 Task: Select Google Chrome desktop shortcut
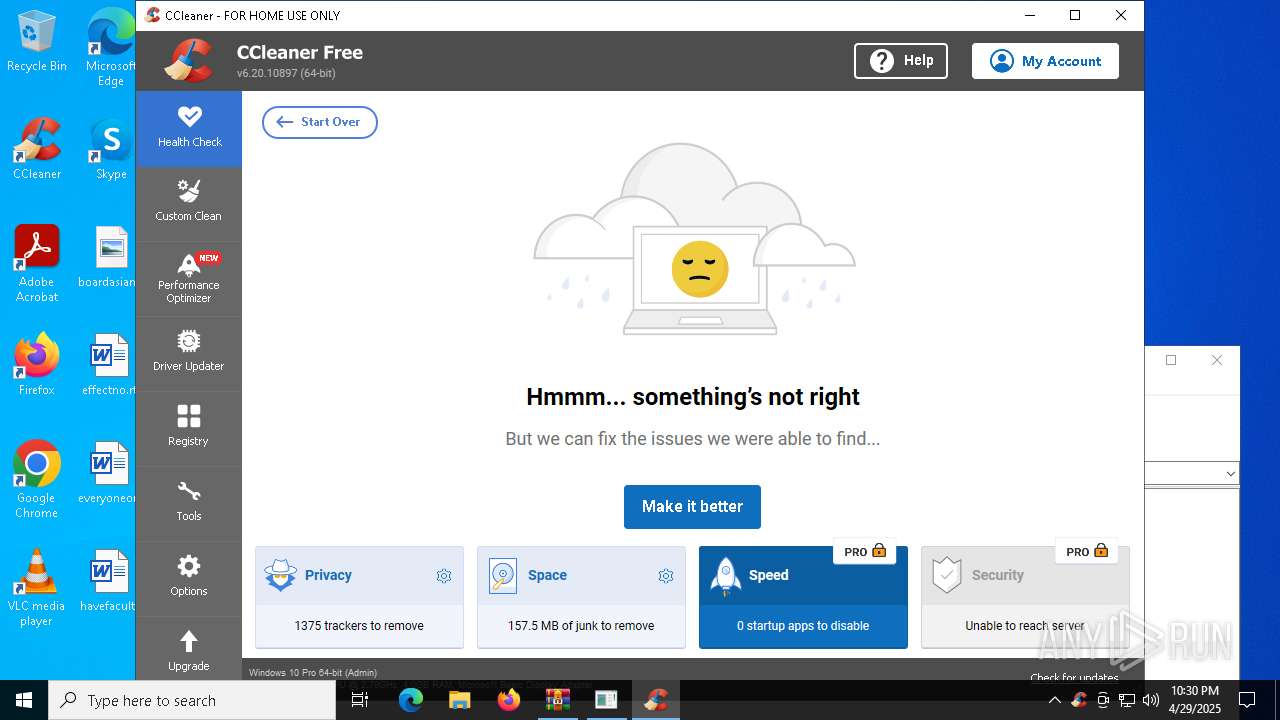click(x=37, y=480)
